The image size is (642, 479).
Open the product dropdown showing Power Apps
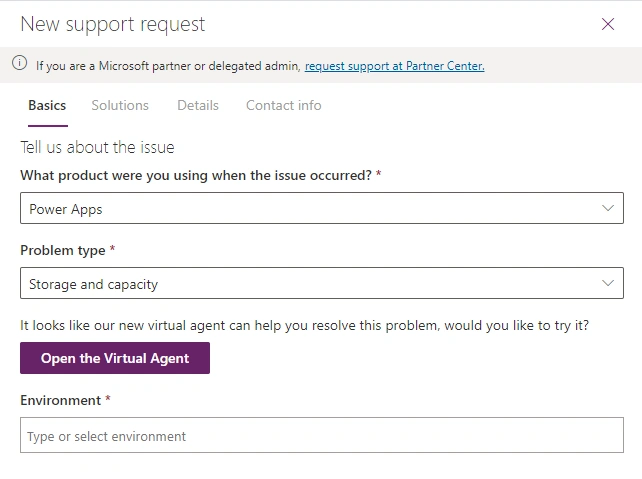[x=322, y=208]
